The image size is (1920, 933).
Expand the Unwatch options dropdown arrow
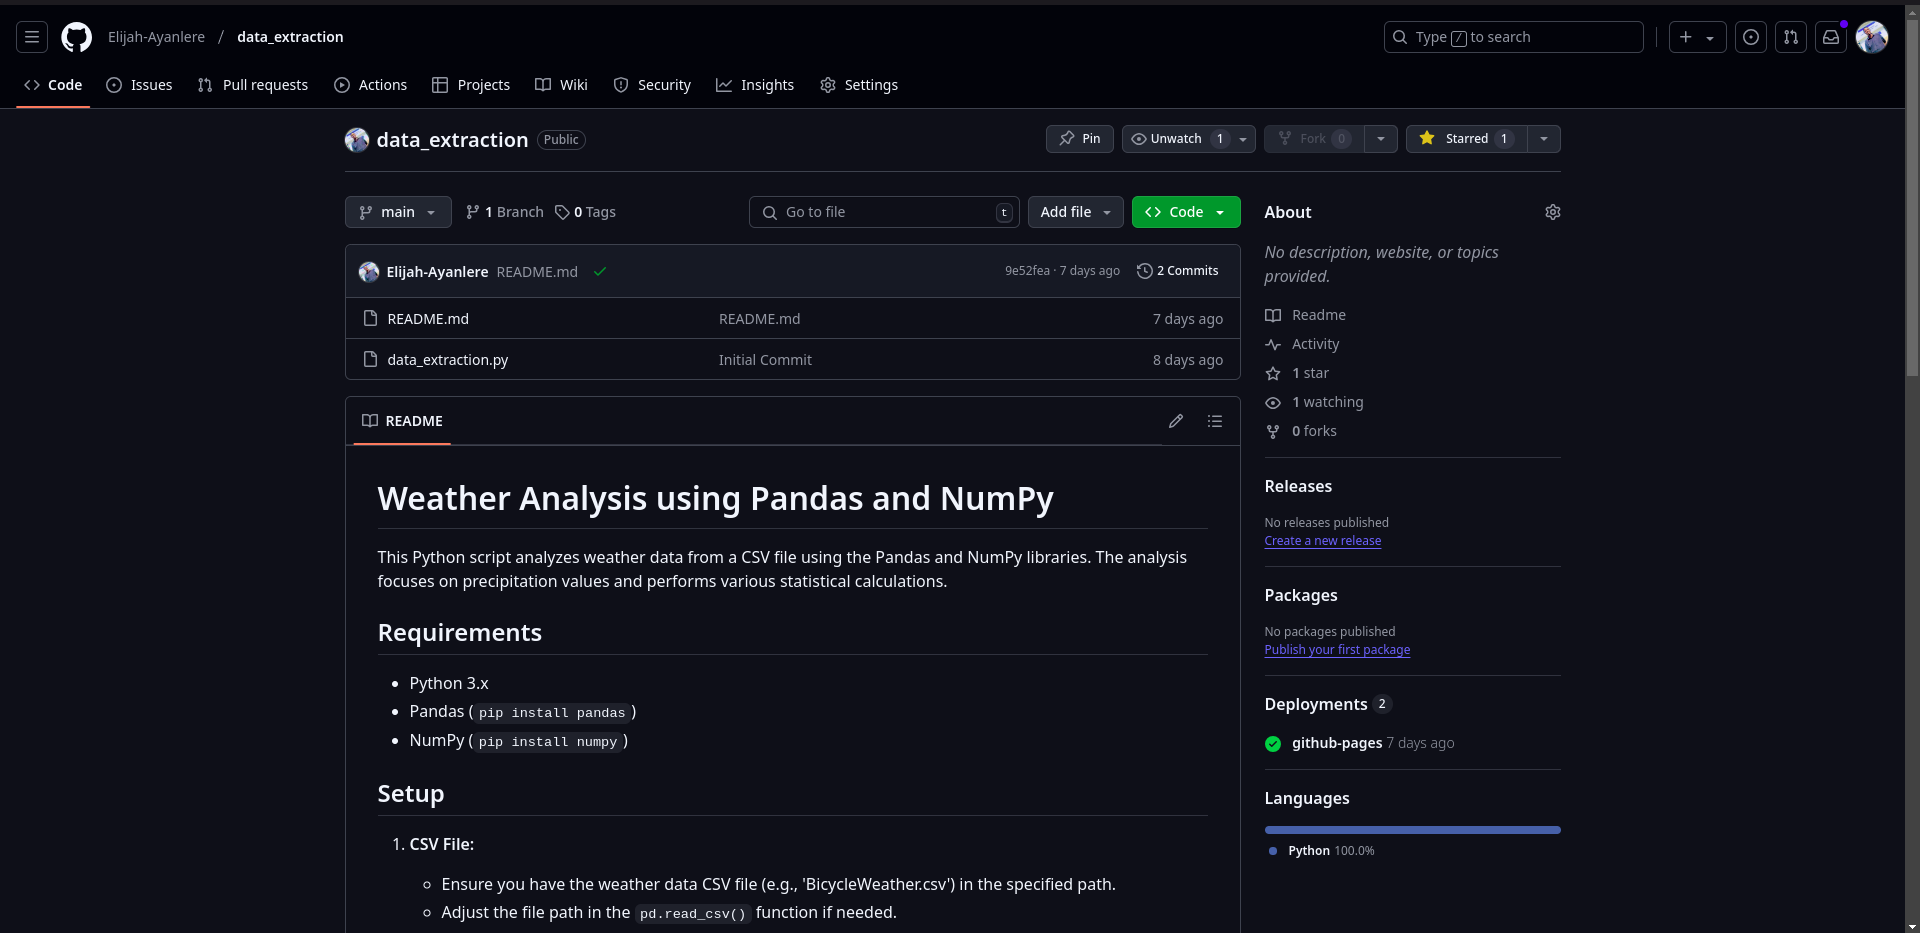click(1243, 139)
